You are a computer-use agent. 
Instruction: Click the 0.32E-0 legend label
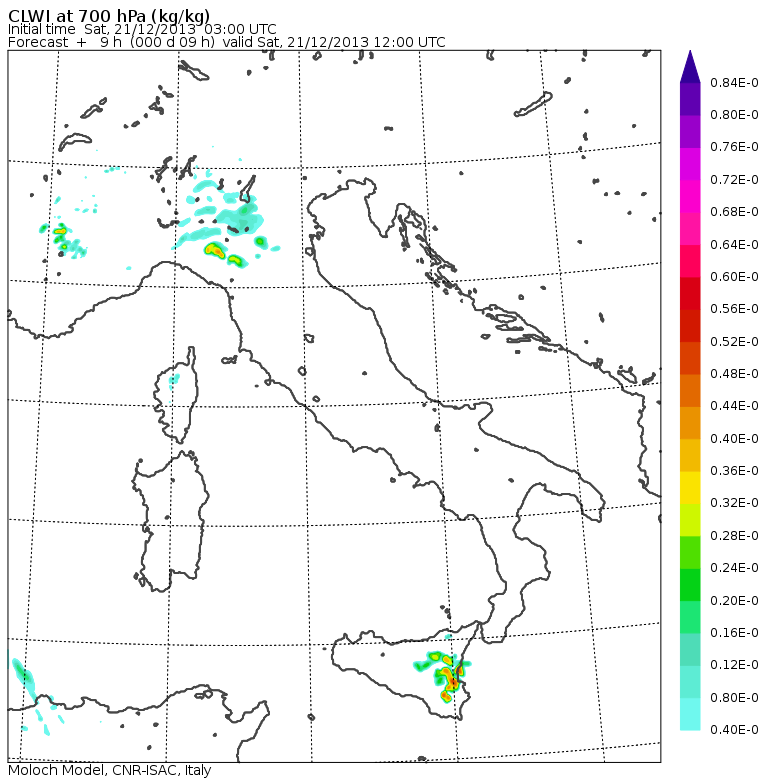pyautogui.click(x=734, y=503)
